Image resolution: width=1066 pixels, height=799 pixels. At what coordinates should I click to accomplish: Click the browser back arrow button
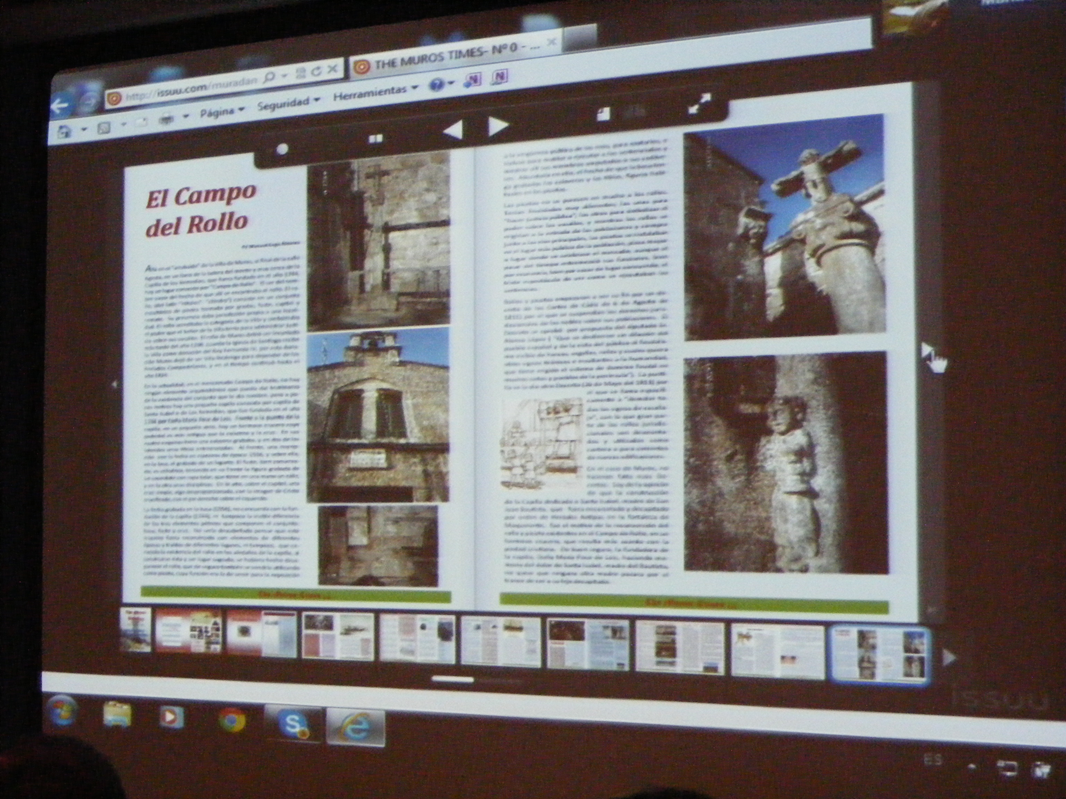pos(62,104)
